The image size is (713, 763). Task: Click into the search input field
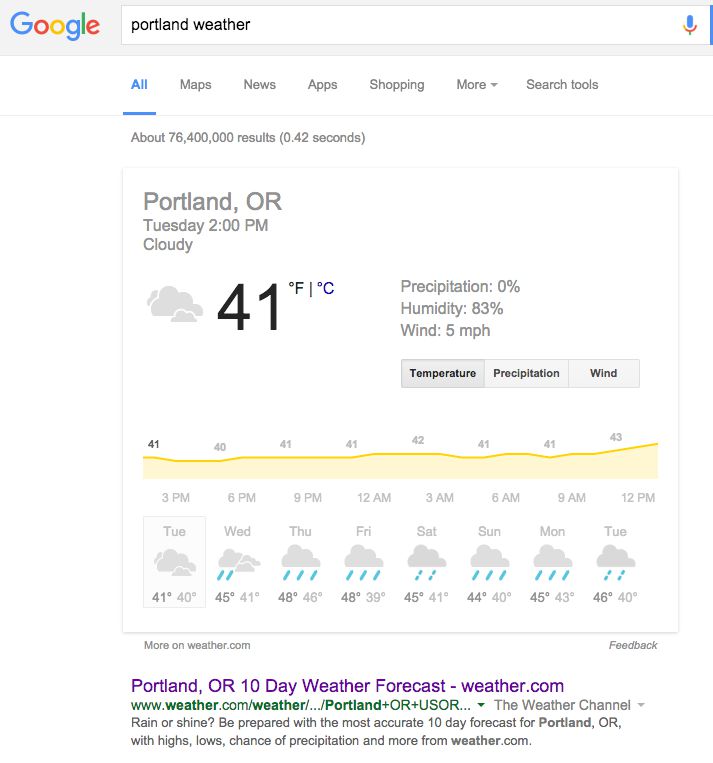point(400,25)
